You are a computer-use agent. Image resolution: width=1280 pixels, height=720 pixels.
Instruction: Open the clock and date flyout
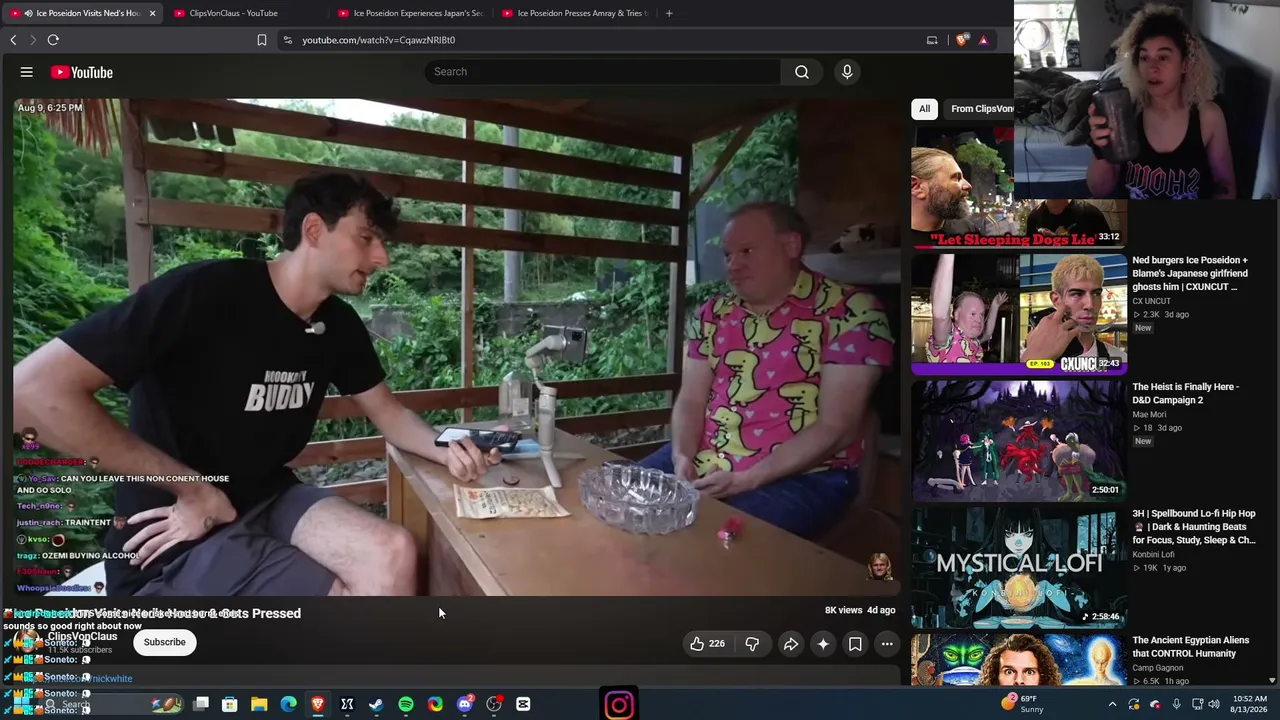tap(1250, 705)
